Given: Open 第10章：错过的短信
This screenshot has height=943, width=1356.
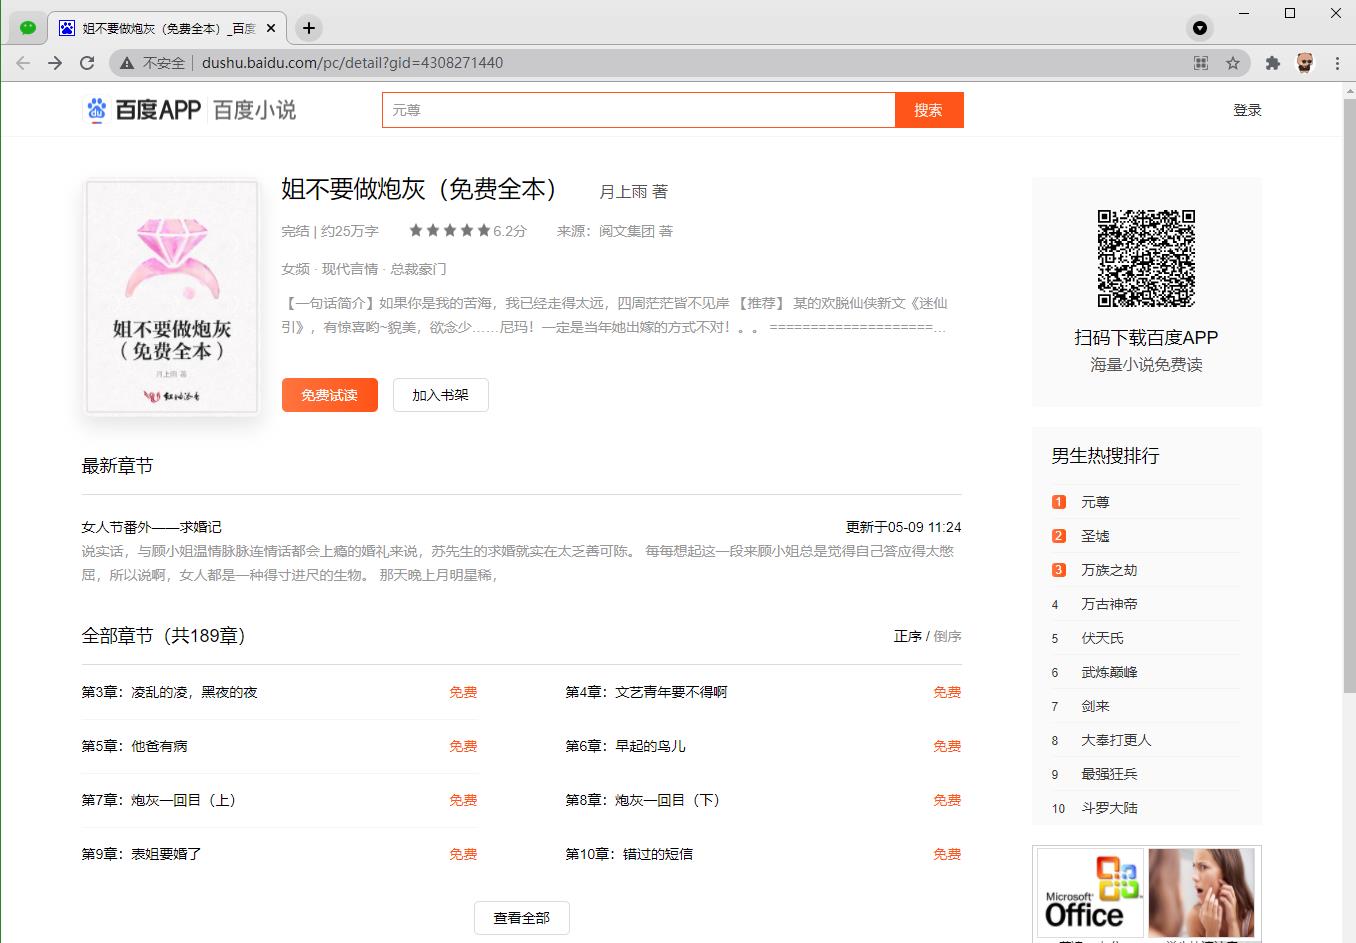Looking at the screenshot, I should (x=629, y=854).
